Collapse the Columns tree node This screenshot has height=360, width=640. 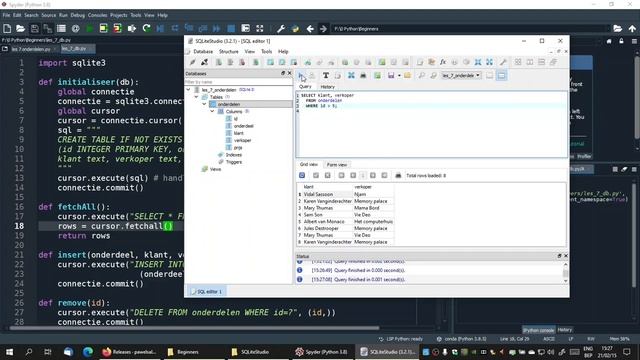pyautogui.click(x=212, y=111)
